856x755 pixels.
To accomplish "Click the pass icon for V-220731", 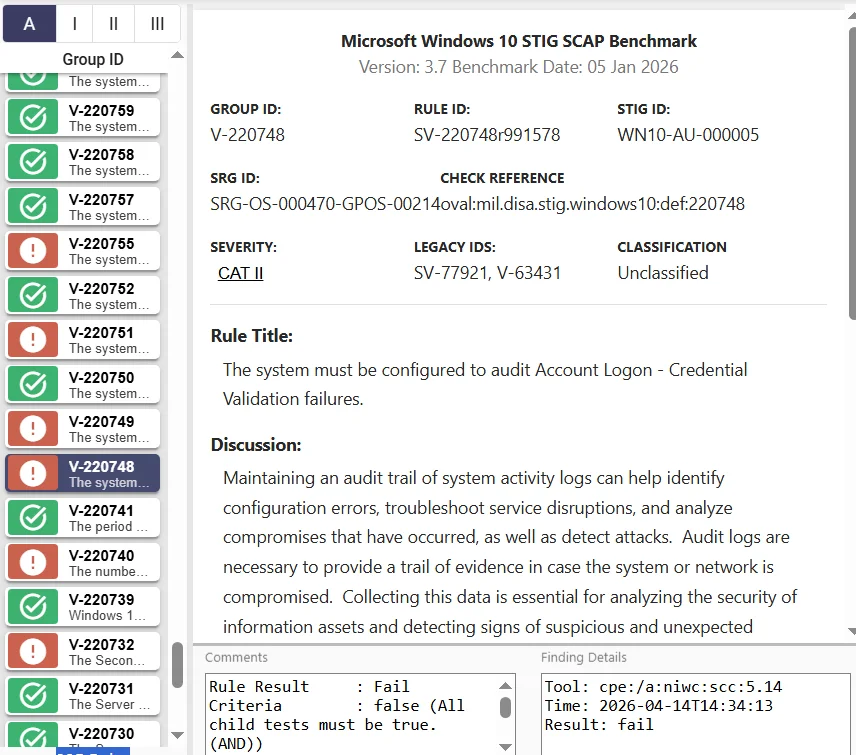I will [33, 695].
